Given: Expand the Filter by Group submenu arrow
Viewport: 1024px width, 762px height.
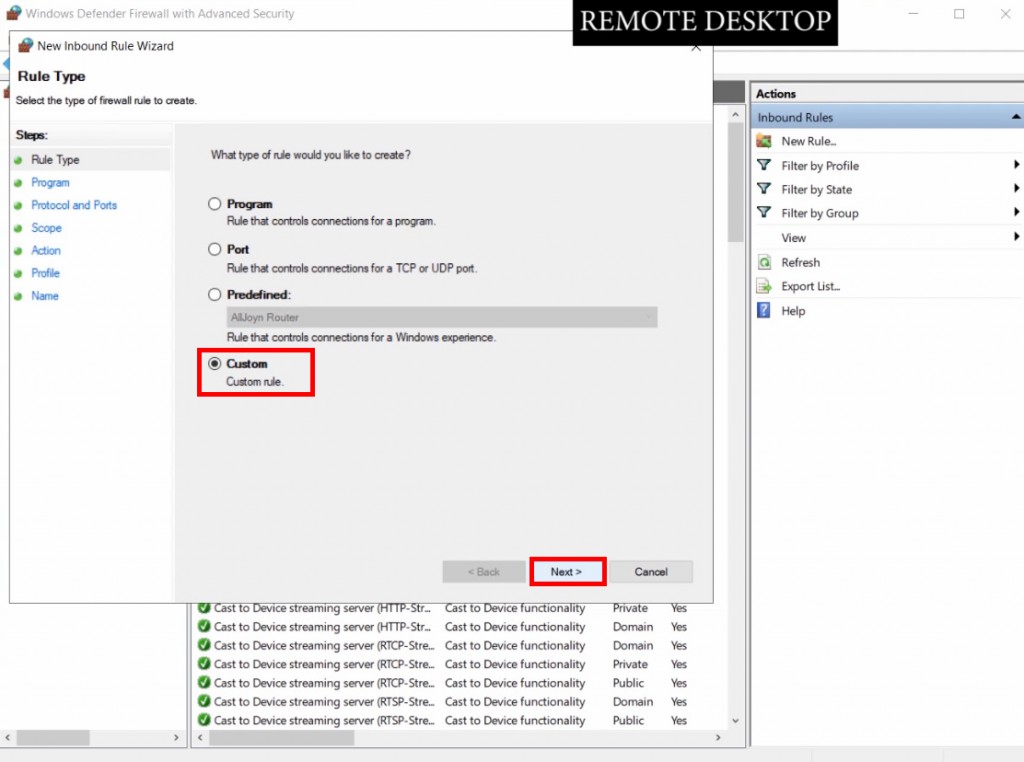Looking at the screenshot, I should click(x=1016, y=212).
